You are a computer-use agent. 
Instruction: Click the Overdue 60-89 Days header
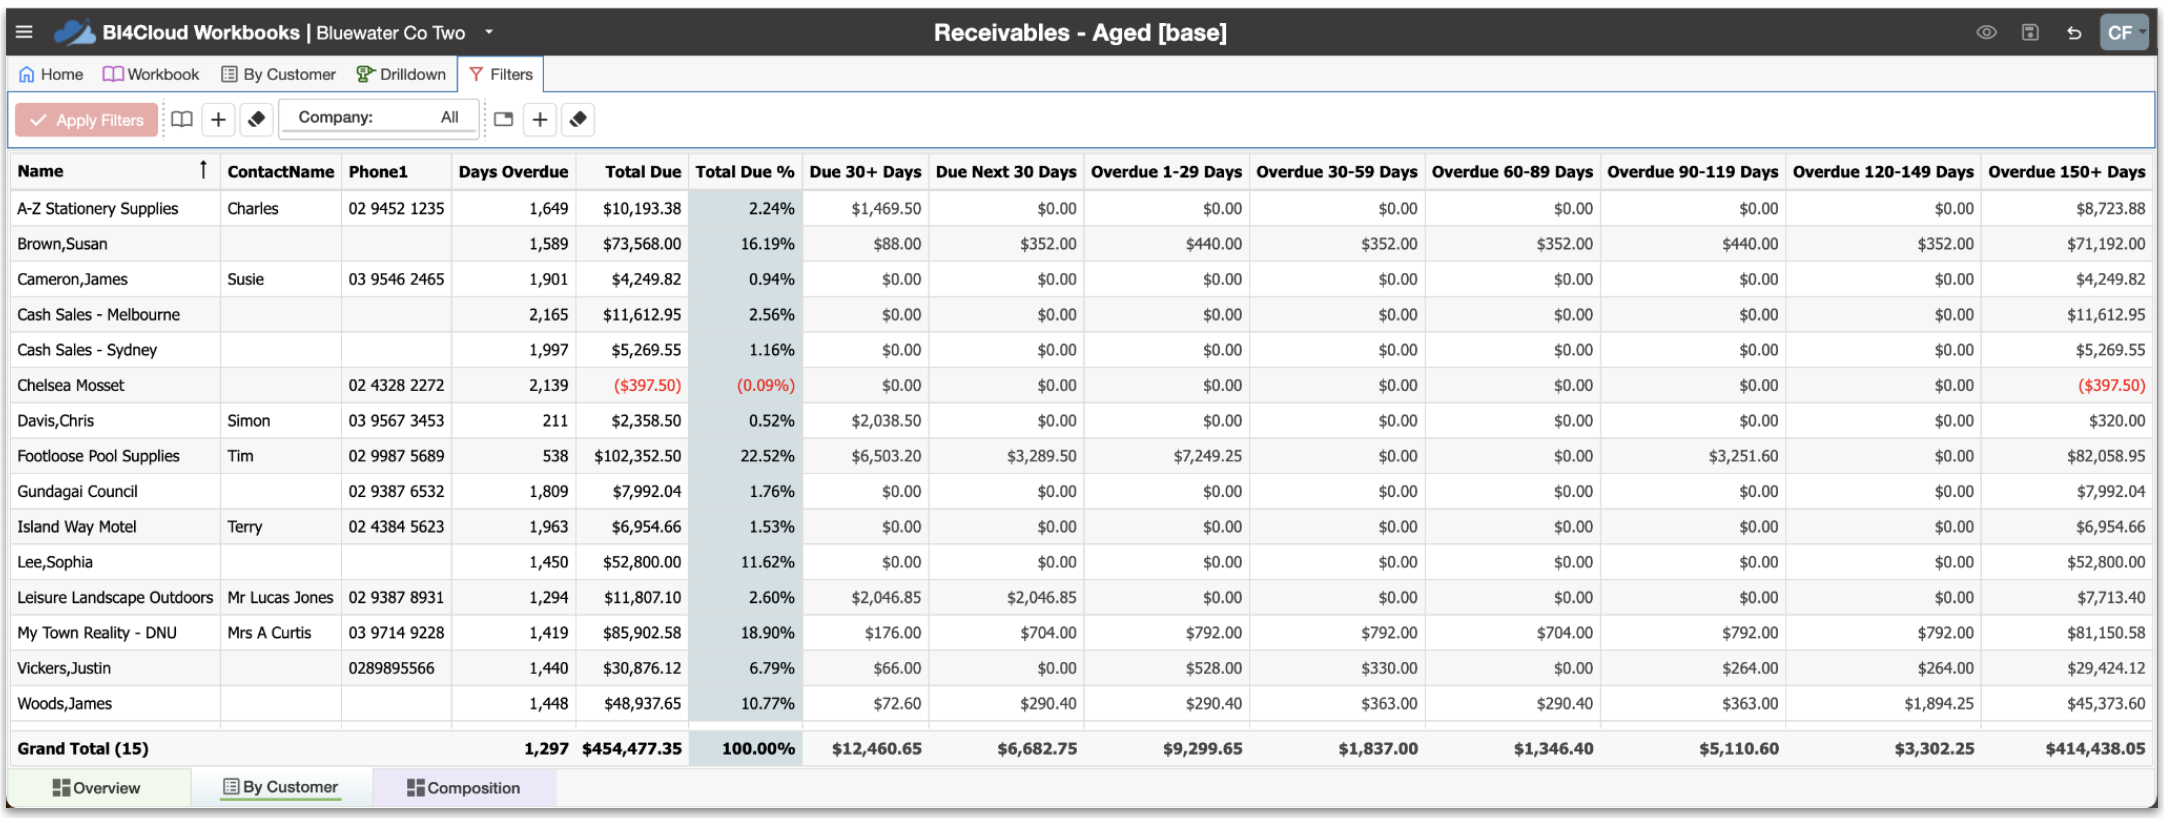tap(1512, 171)
